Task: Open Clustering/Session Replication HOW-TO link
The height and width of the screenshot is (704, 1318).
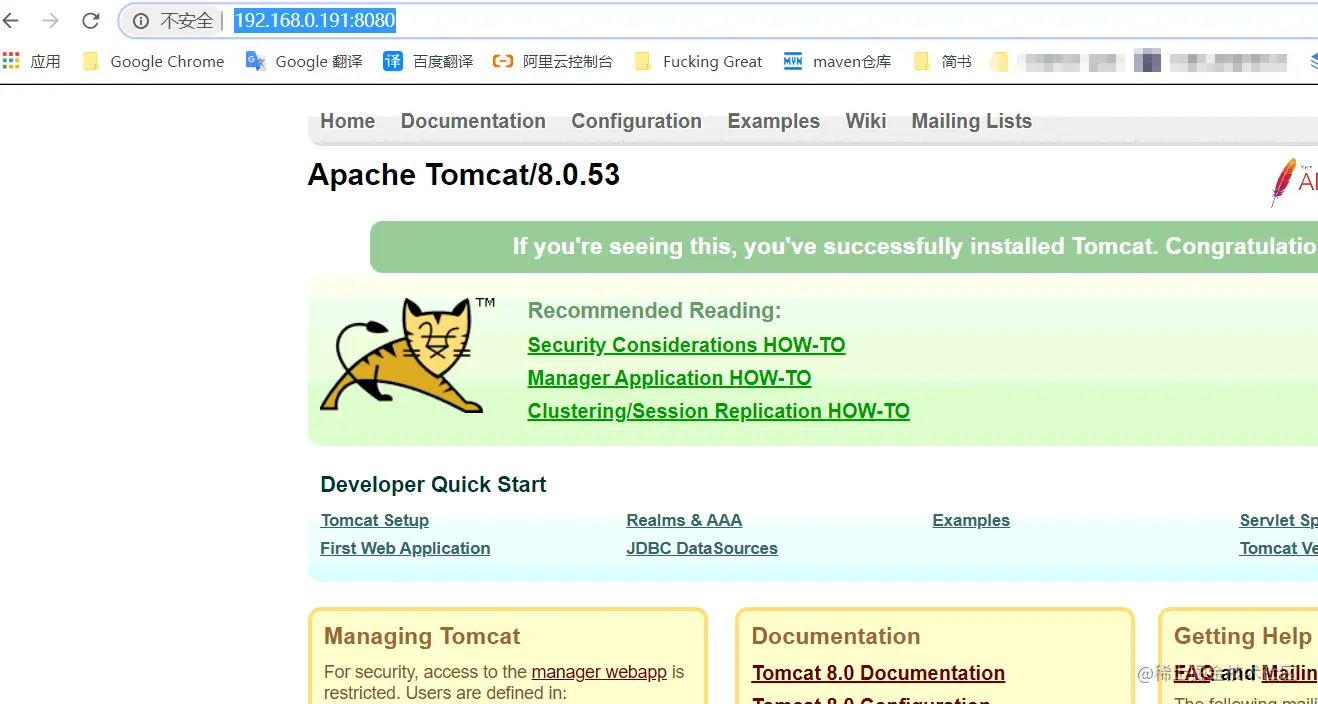Action: click(x=718, y=411)
